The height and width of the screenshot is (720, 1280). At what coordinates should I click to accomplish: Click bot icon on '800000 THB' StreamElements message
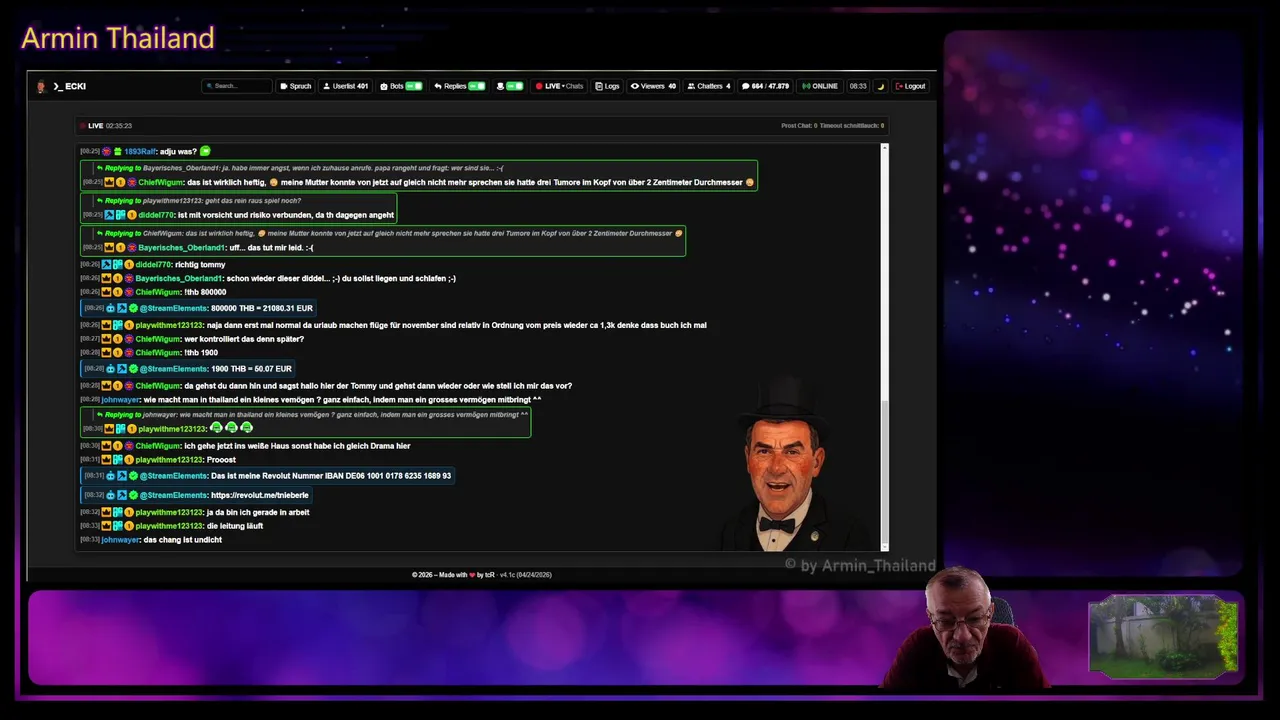[111, 308]
